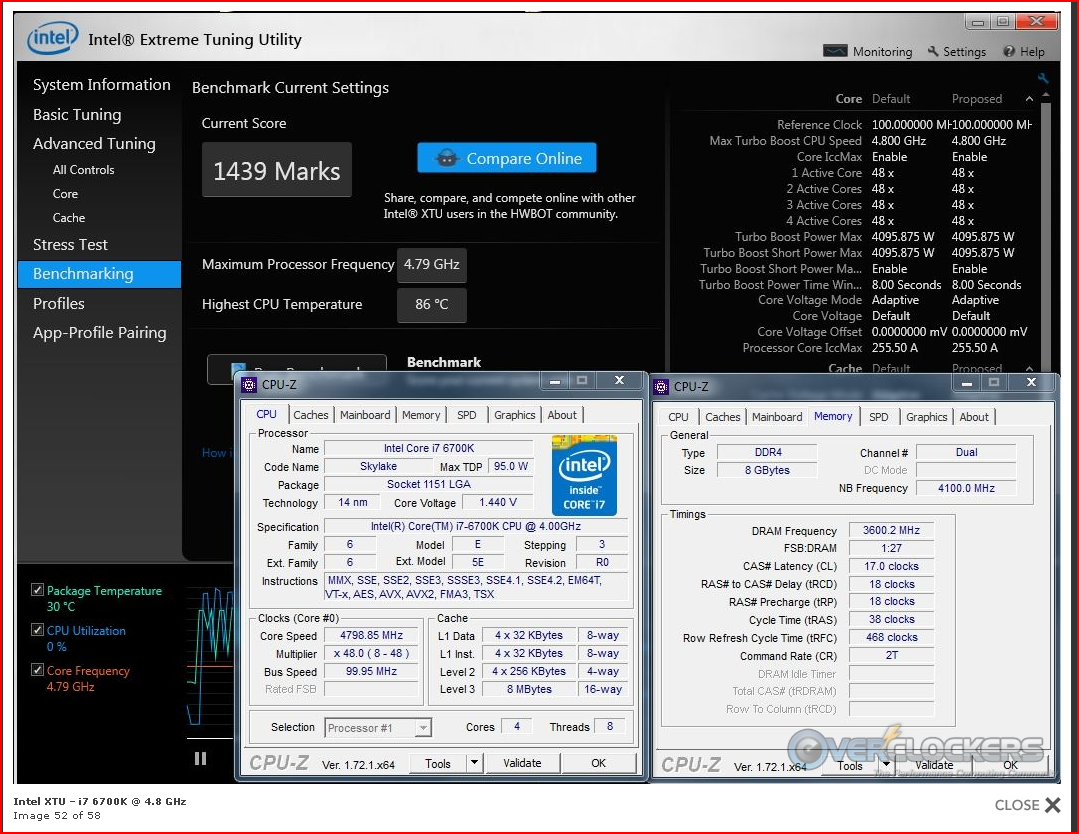The width and height of the screenshot is (1079, 834).
Task: Select Stress Test in the sidebar
Action: (70, 244)
